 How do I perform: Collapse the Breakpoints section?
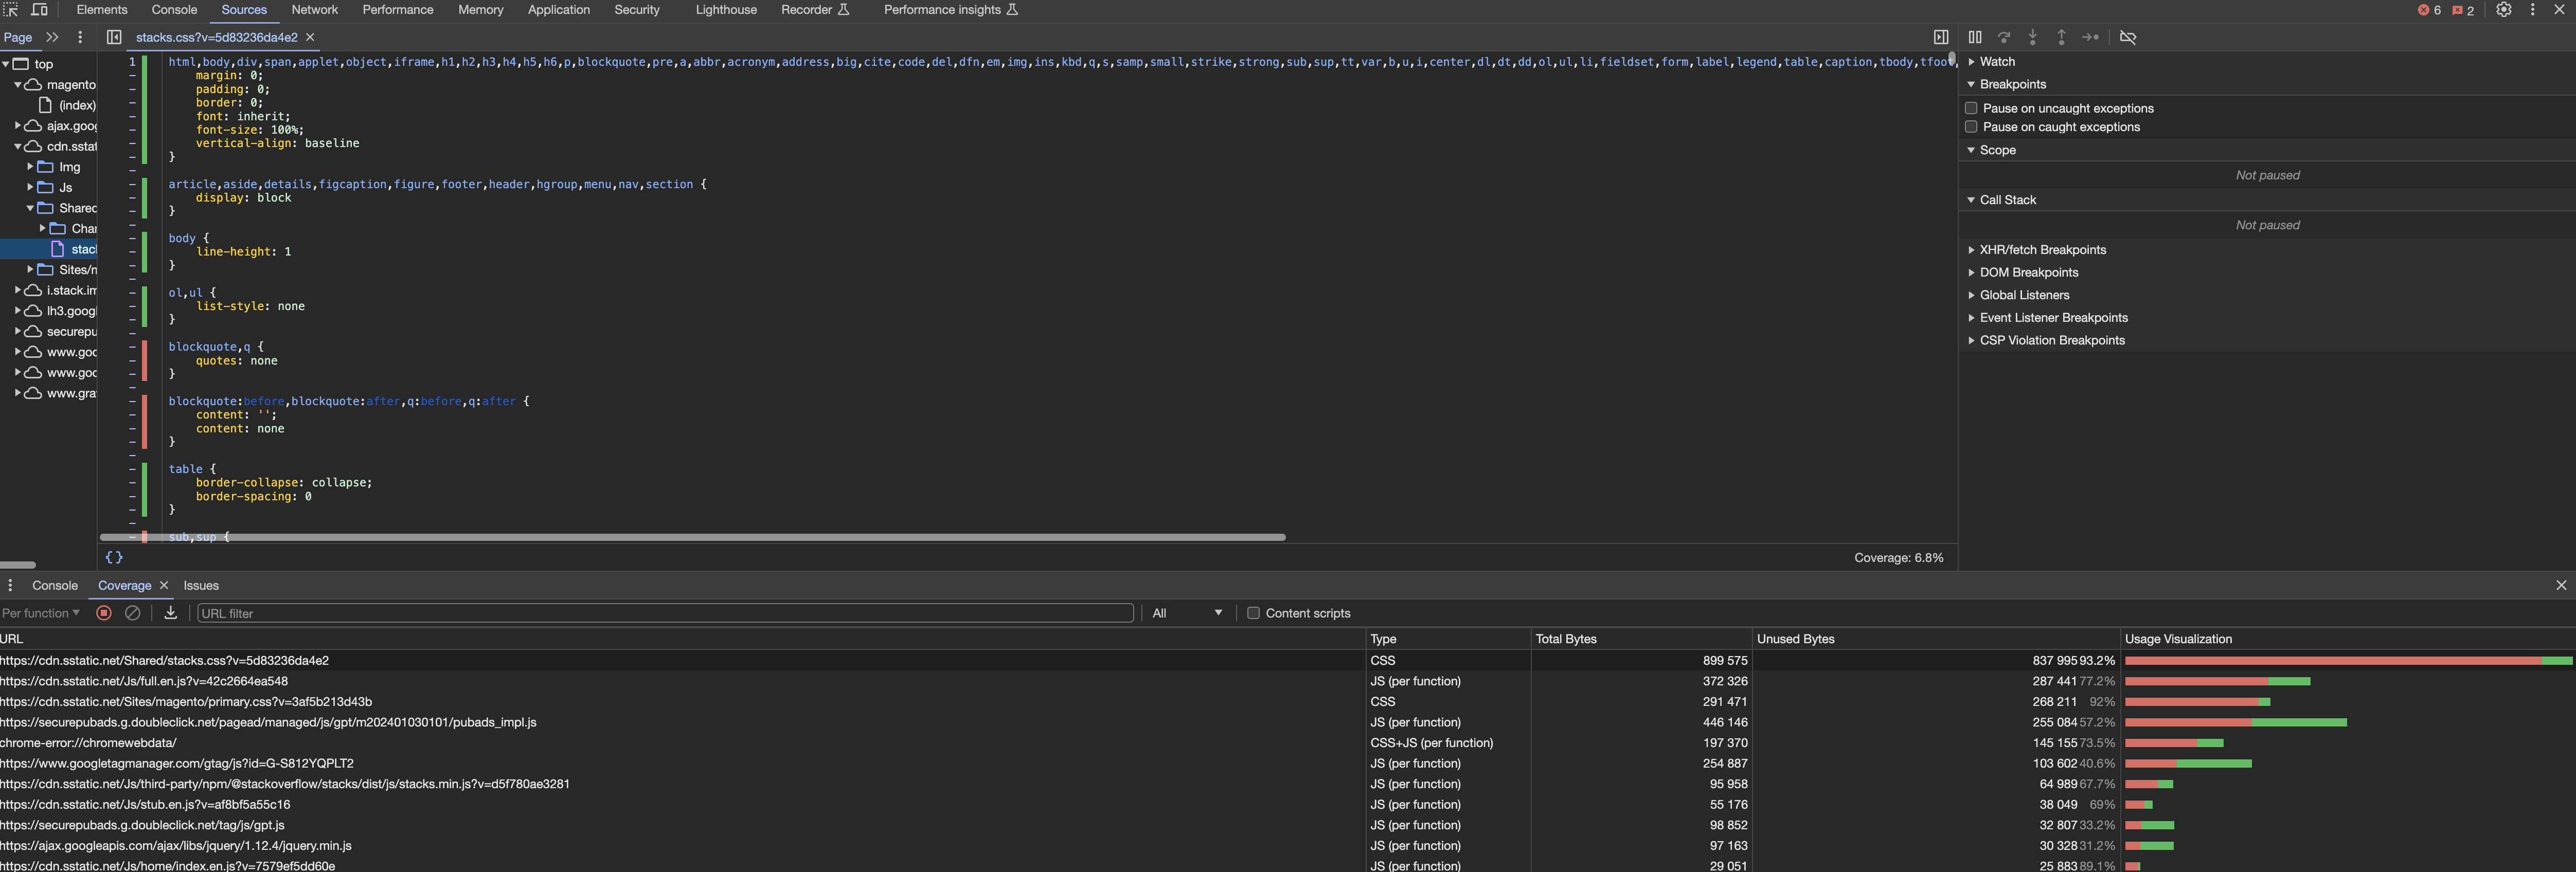click(x=2012, y=84)
